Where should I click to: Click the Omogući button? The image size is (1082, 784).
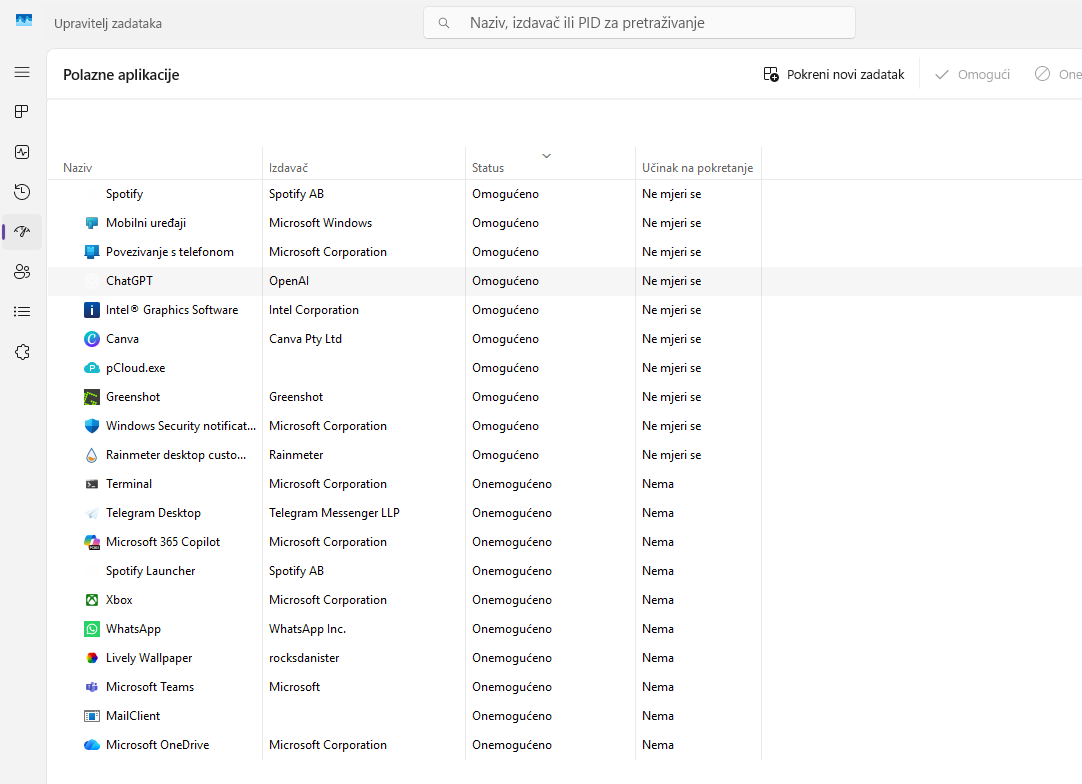click(972, 75)
